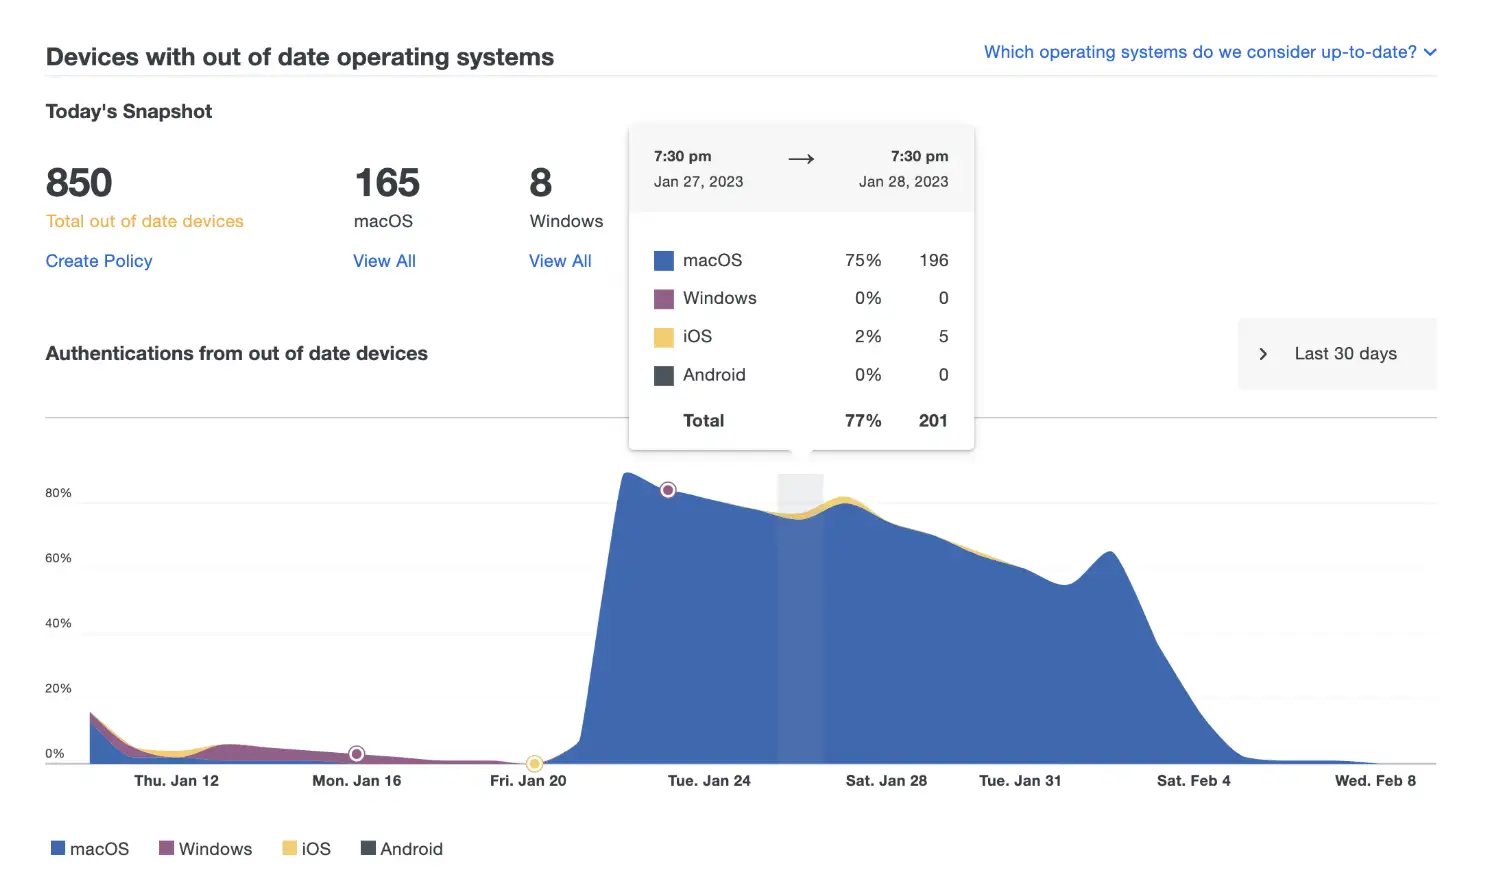Click the Android dark legend swatch

pos(366,848)
